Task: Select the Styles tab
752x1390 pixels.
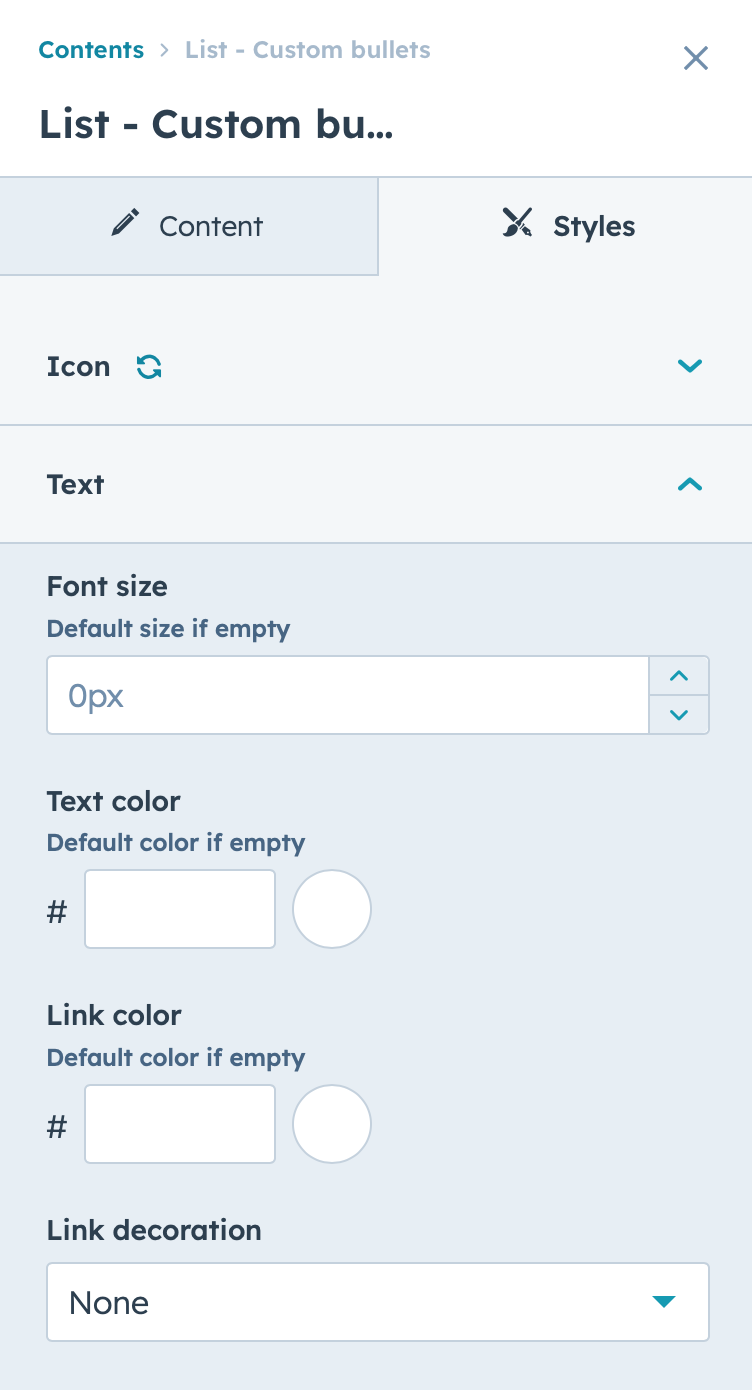Action: pyautogui.click(x=565, y=226)
